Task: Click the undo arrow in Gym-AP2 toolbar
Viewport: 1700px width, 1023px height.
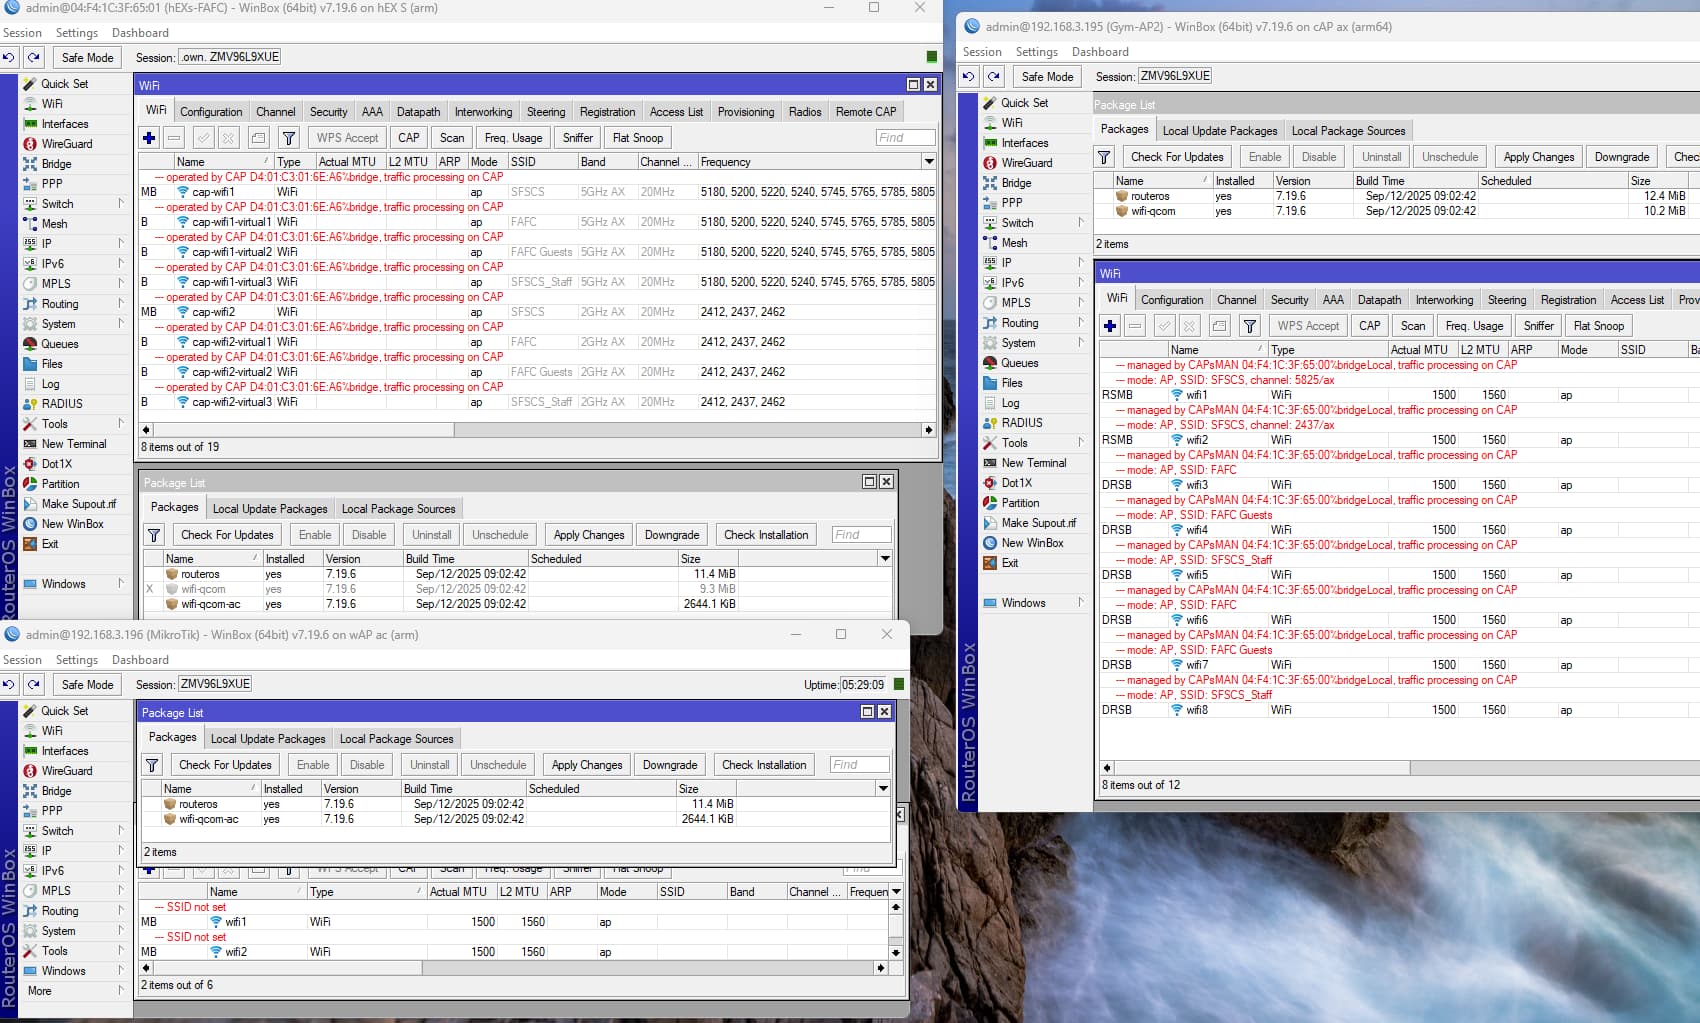Action: pos(968,77)
